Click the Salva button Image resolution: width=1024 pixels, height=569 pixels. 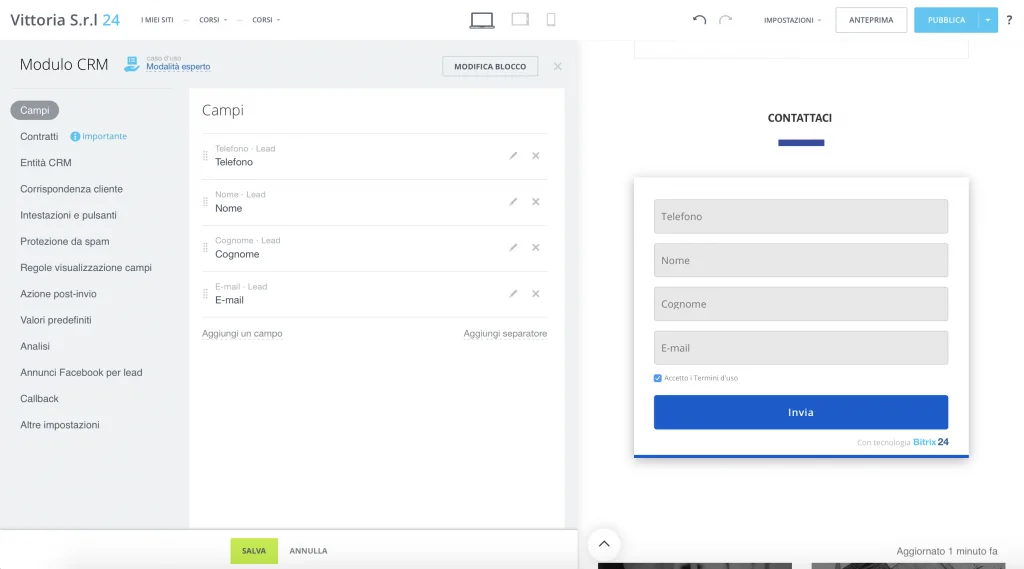(x=254, y=551)
